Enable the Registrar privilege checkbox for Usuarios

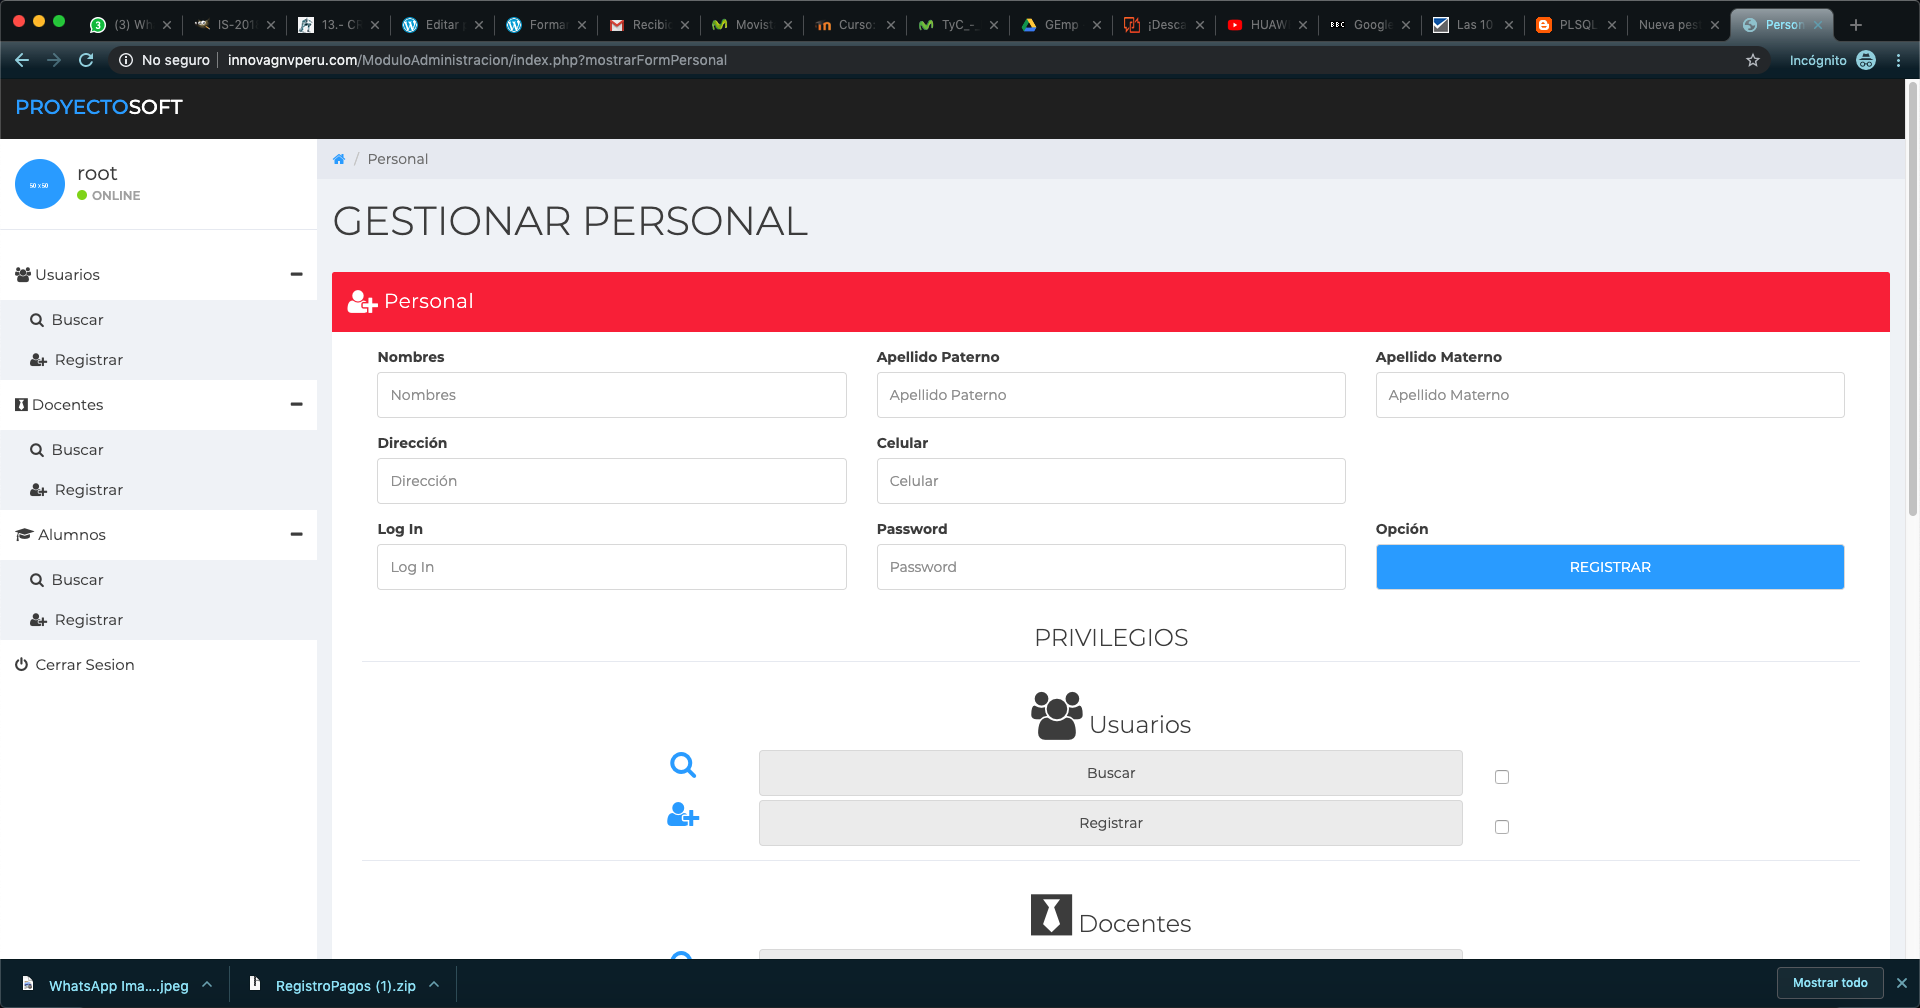pos(1501,827)
